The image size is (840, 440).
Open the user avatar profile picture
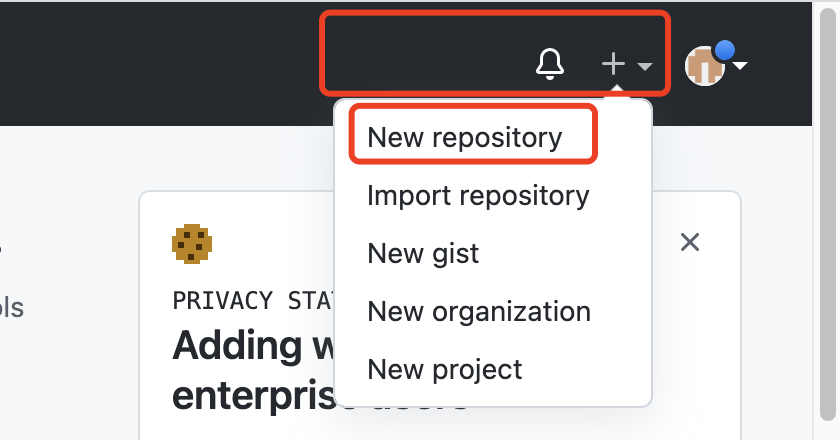click(704, 66)
